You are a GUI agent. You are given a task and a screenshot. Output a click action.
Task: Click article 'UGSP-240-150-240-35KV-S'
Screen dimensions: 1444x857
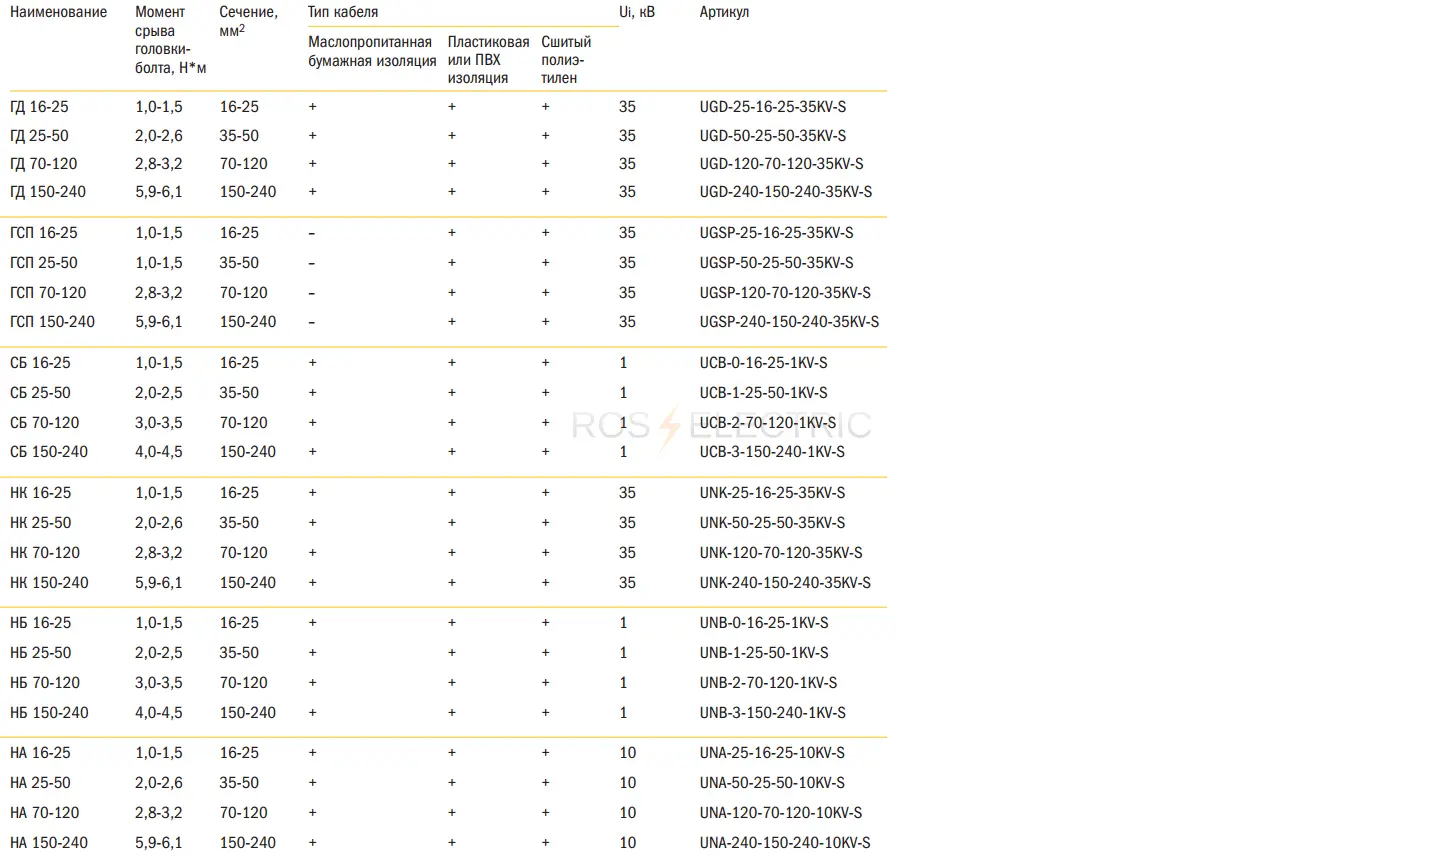coord(790,322)
